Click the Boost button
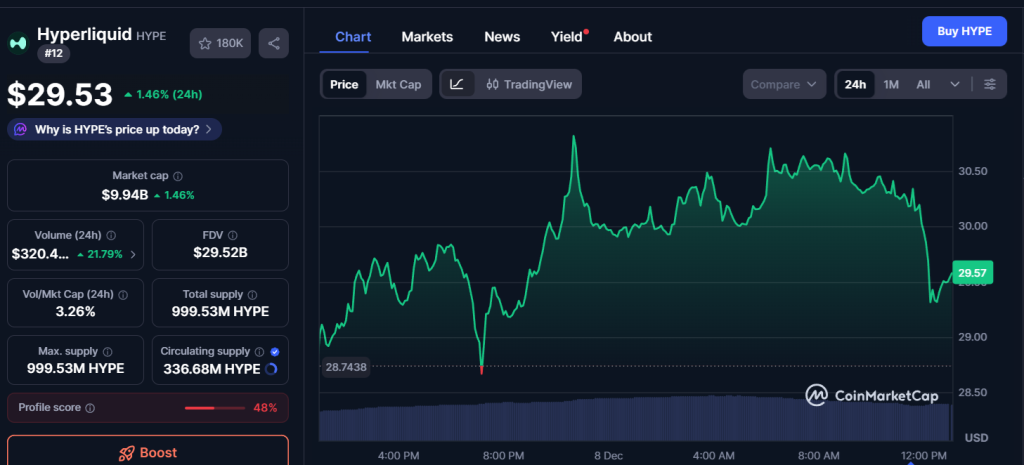The height and width of the screenshot is (465, 1024). click(x=148, y=451)
